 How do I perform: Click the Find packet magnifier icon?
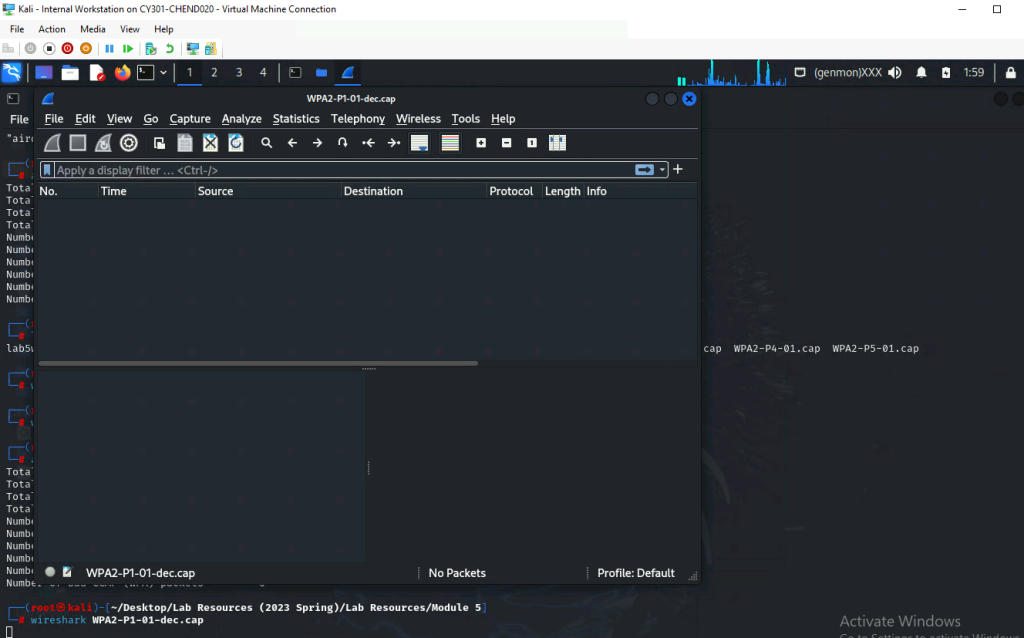[267, 143]
